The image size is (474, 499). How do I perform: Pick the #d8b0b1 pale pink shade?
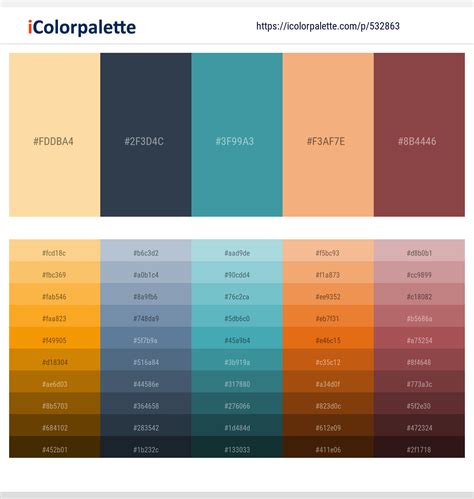419,251
